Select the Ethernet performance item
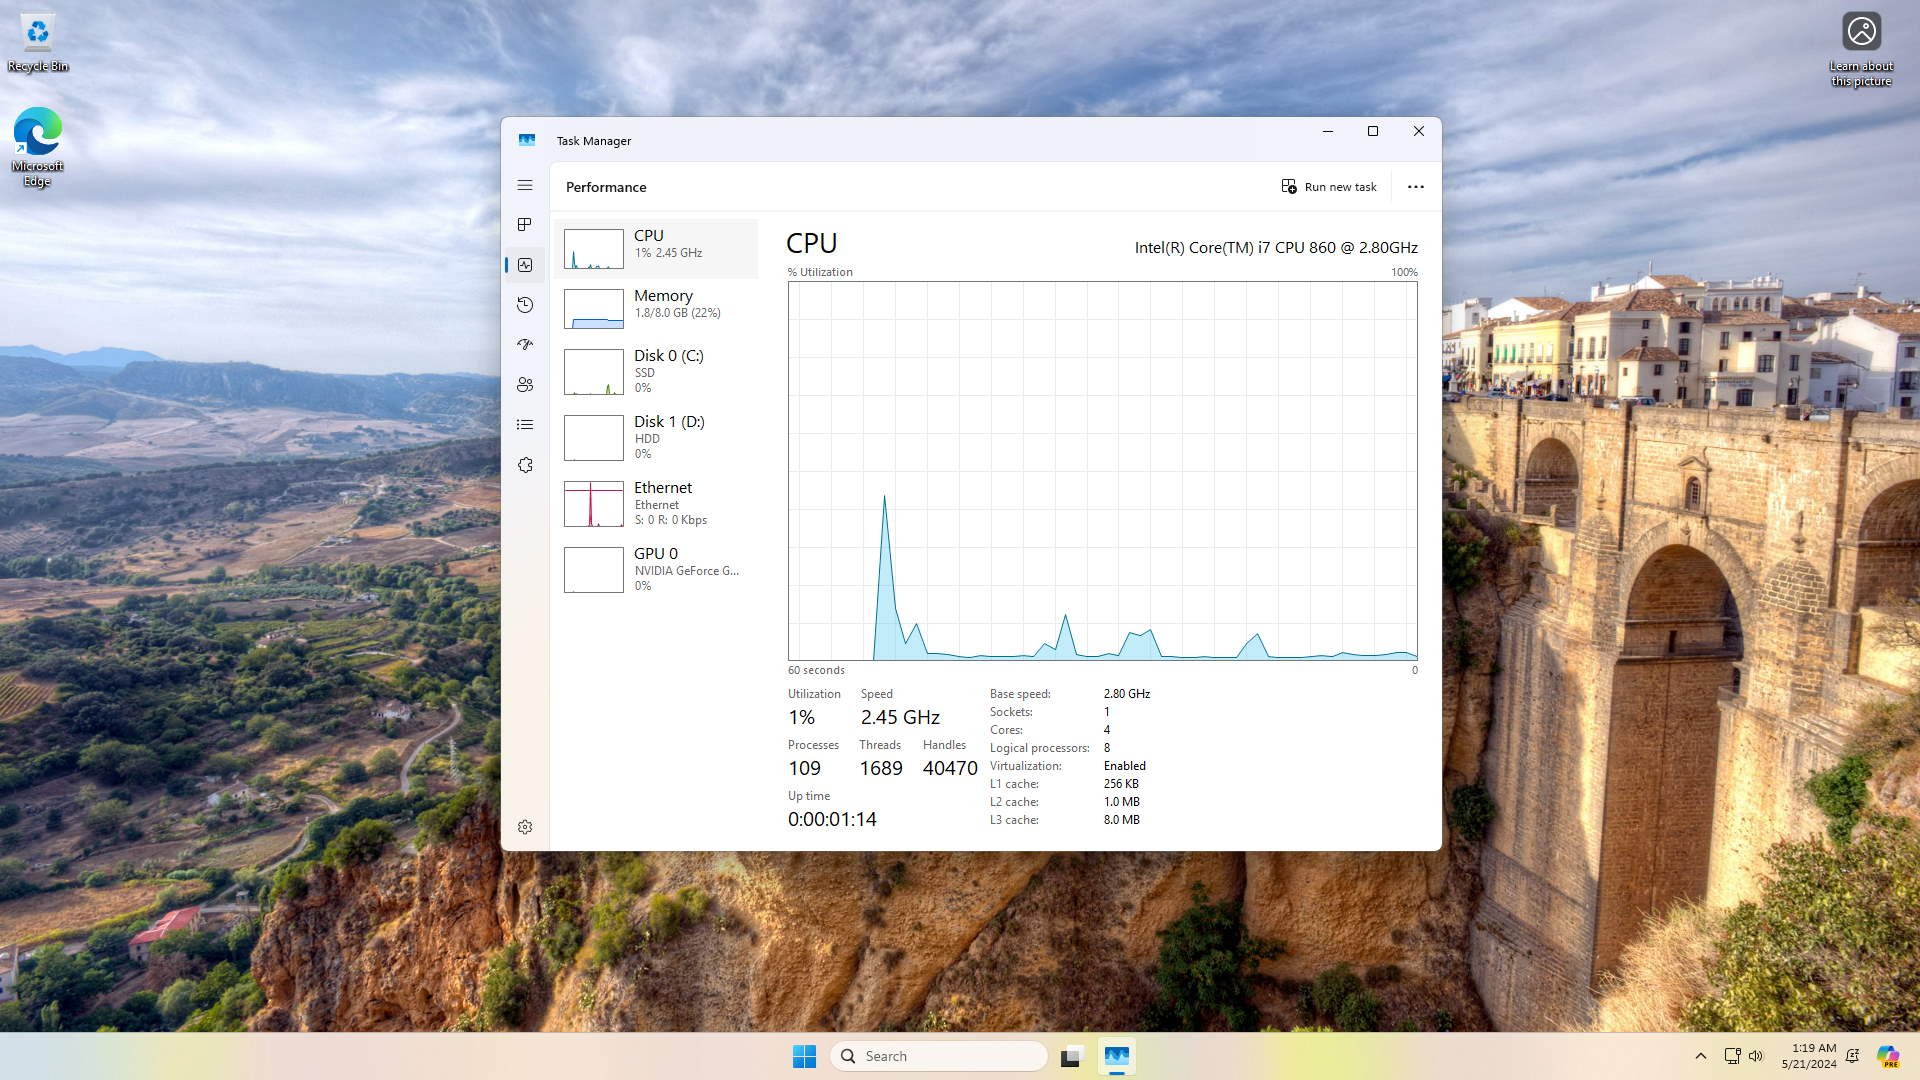The image size is (1920, 1080). point(656,503)
